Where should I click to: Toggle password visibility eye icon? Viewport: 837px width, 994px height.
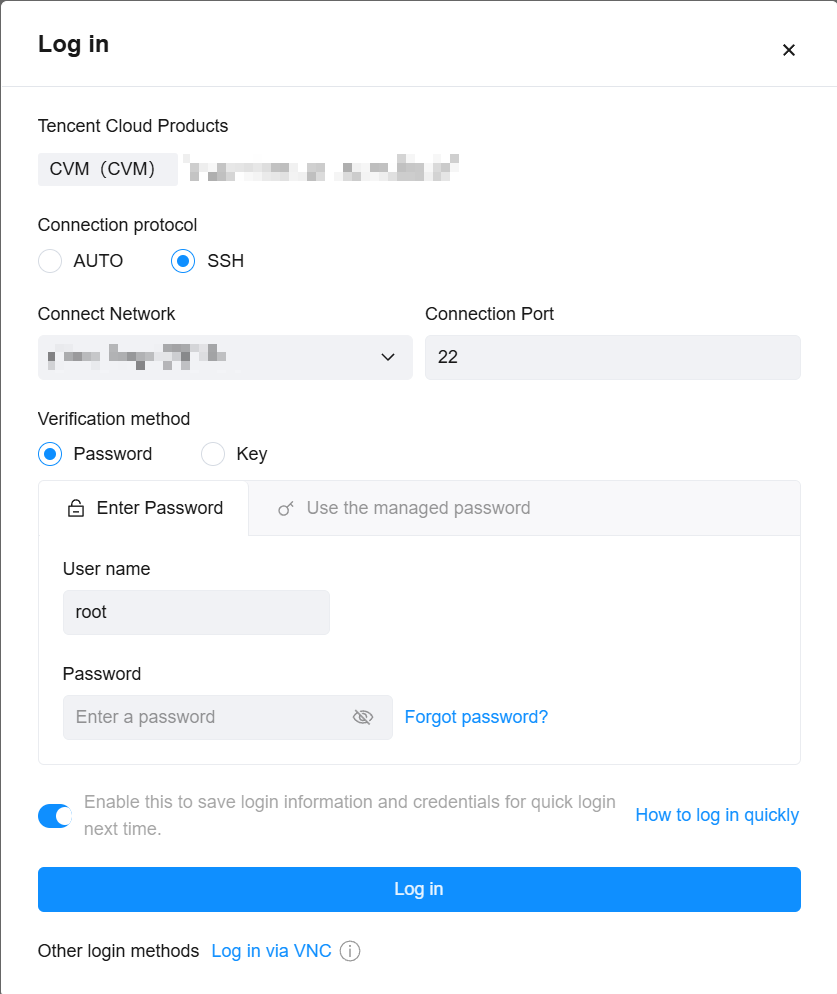coord(363,717)
